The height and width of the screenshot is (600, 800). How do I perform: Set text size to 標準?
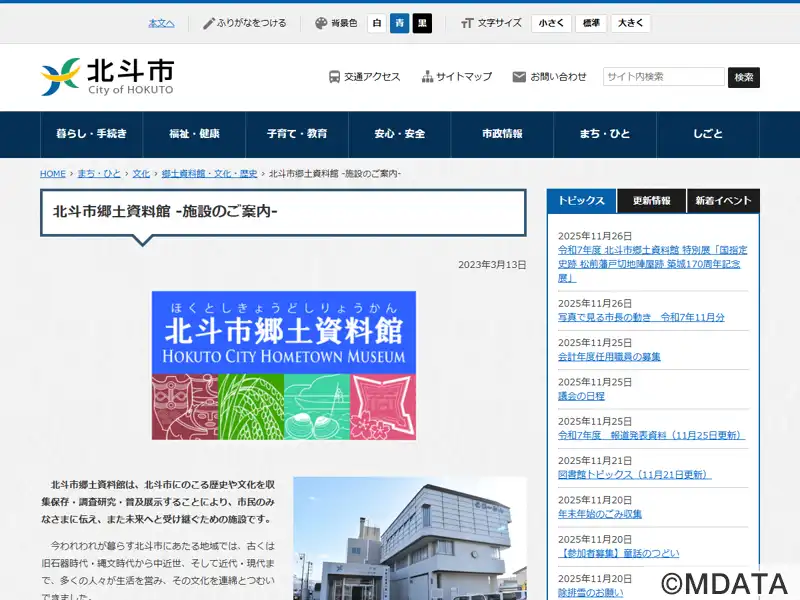click(591, 23)
